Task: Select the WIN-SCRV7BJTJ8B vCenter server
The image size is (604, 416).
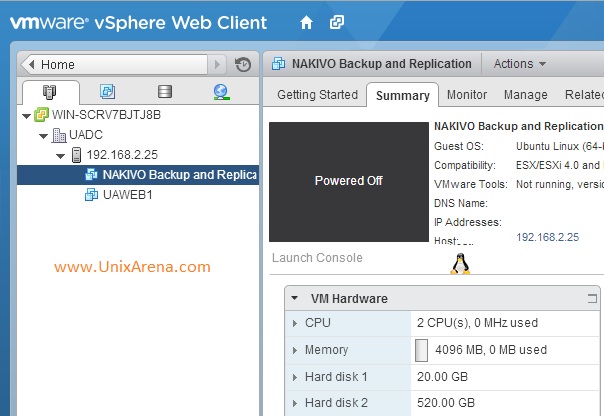Action: (106, 115)
